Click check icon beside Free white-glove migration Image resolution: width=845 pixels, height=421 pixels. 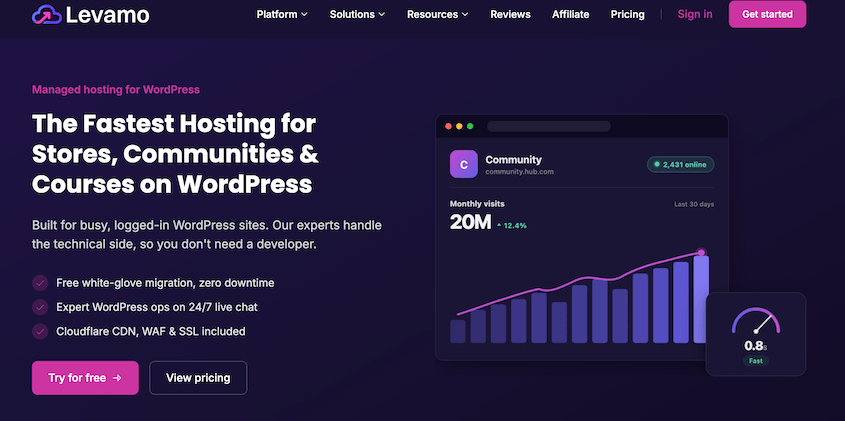[40, 283]
